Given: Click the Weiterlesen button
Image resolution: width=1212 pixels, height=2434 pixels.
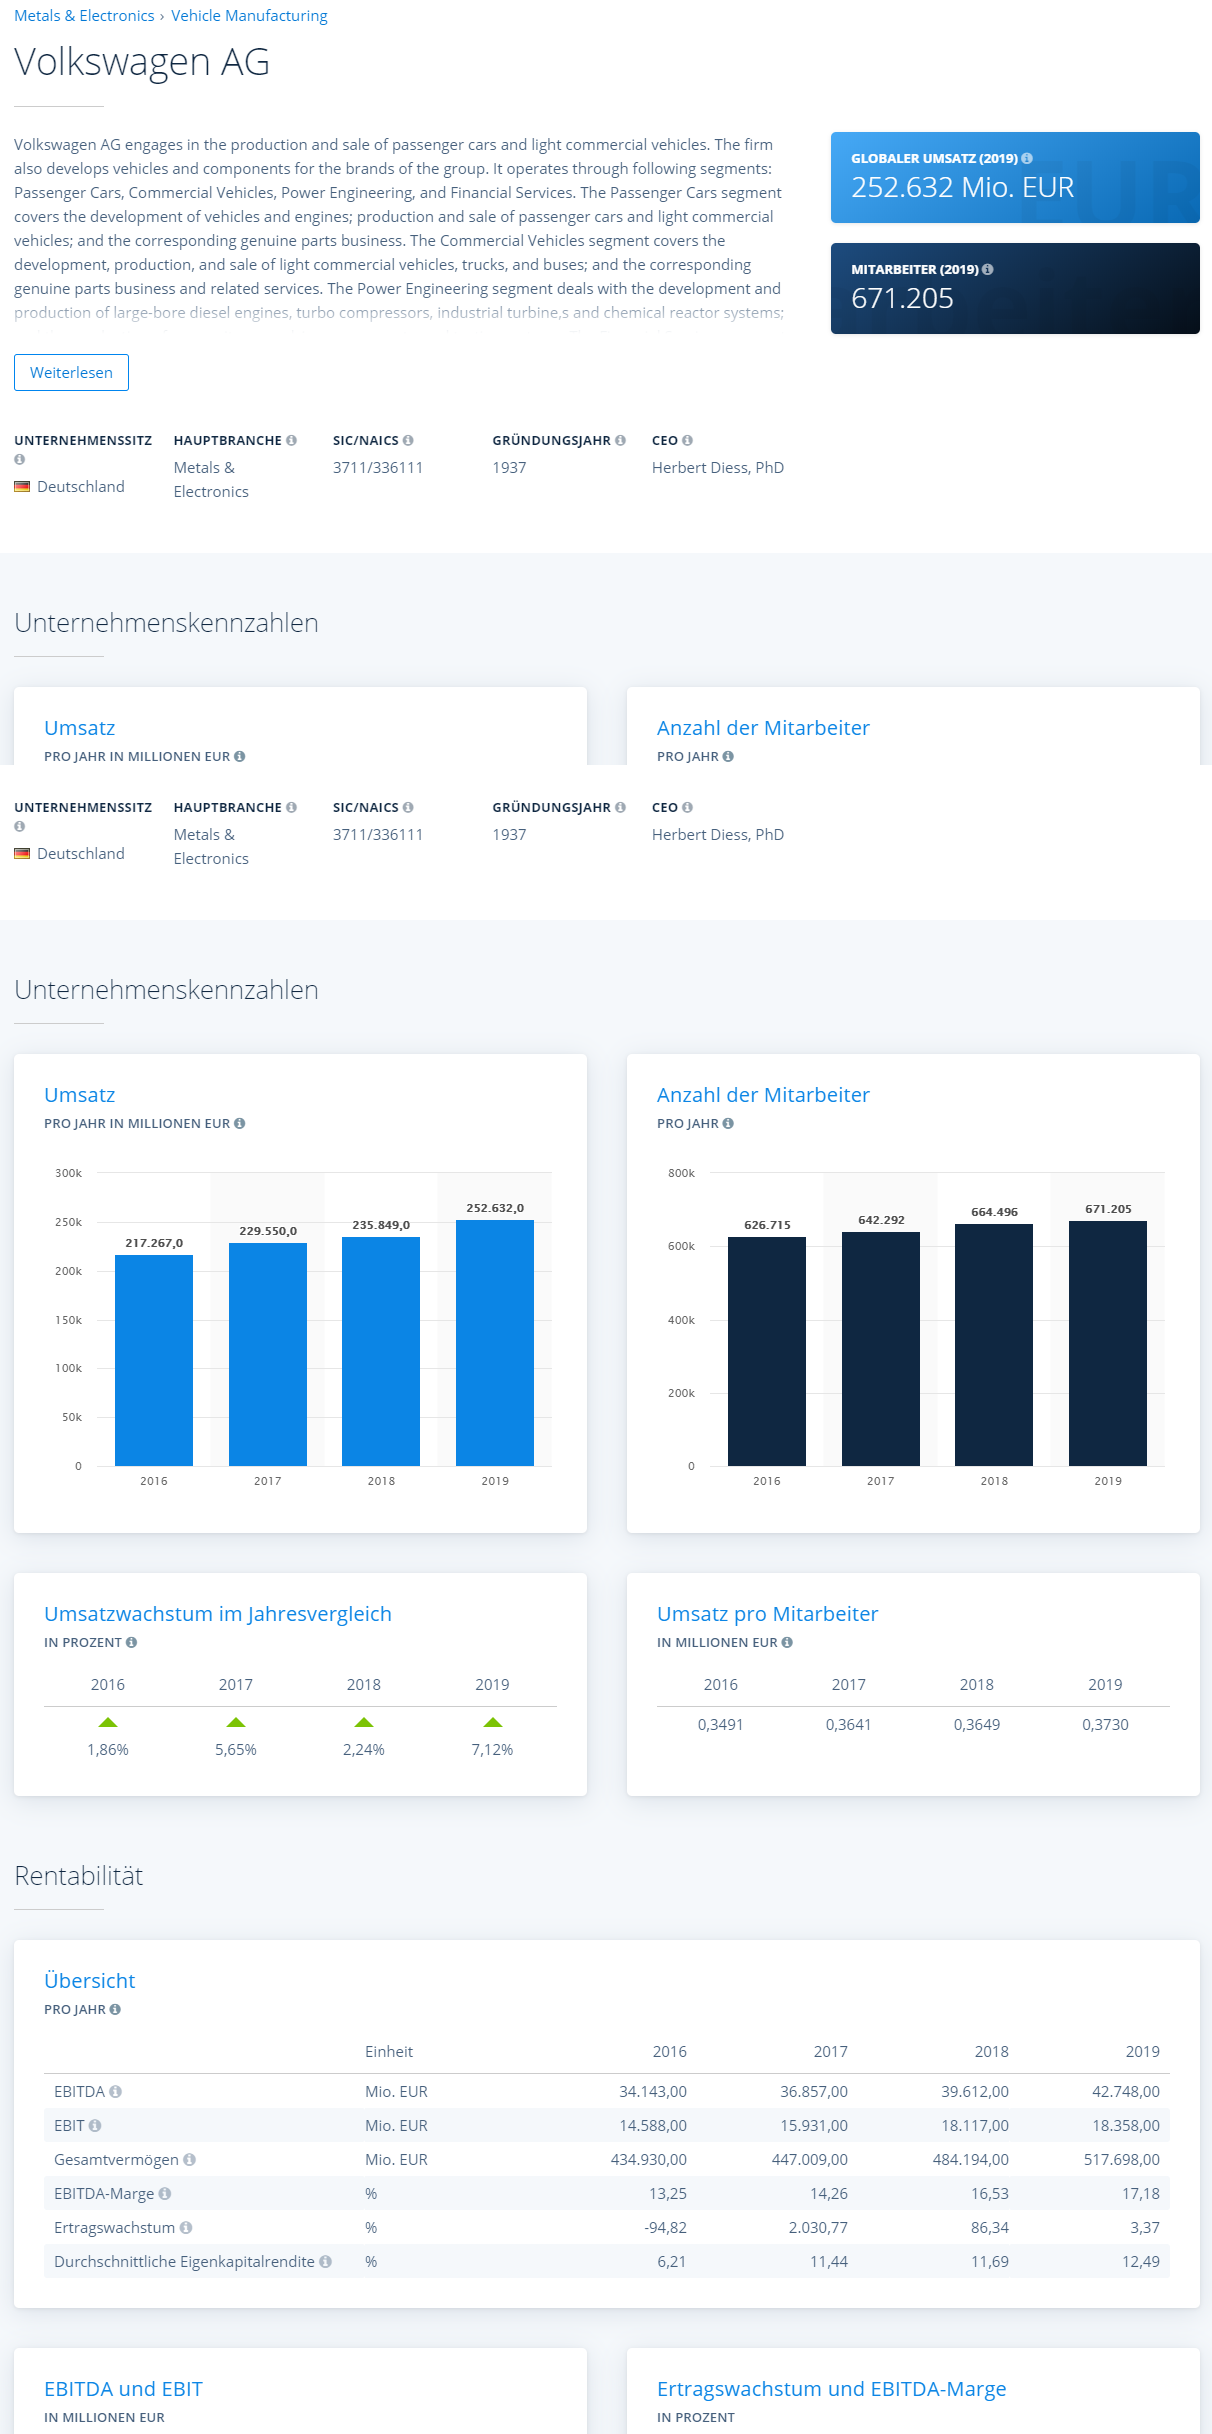Looking at the screenshot, I should tap(71, 372).
